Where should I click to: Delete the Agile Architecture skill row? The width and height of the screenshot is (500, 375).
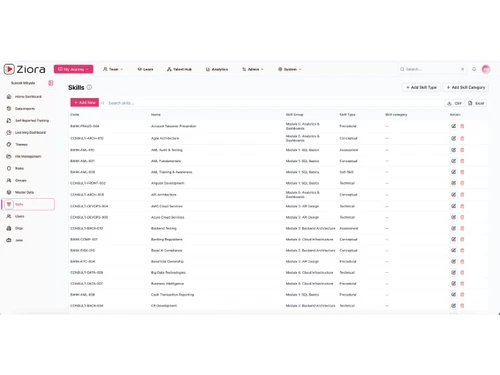pyautogui.click(x=462, y=138)
